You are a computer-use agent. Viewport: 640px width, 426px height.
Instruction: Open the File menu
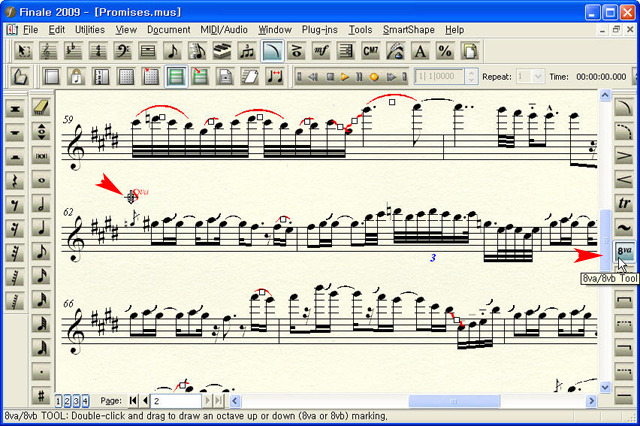(x=30, y=30)
